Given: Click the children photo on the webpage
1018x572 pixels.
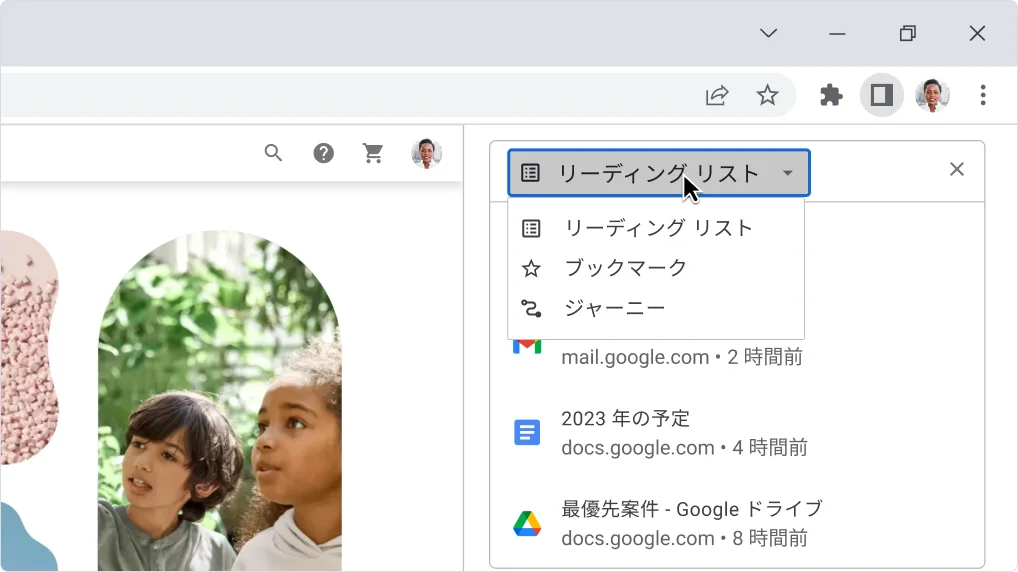Looking at the screenshot, I should pos(220,401).
